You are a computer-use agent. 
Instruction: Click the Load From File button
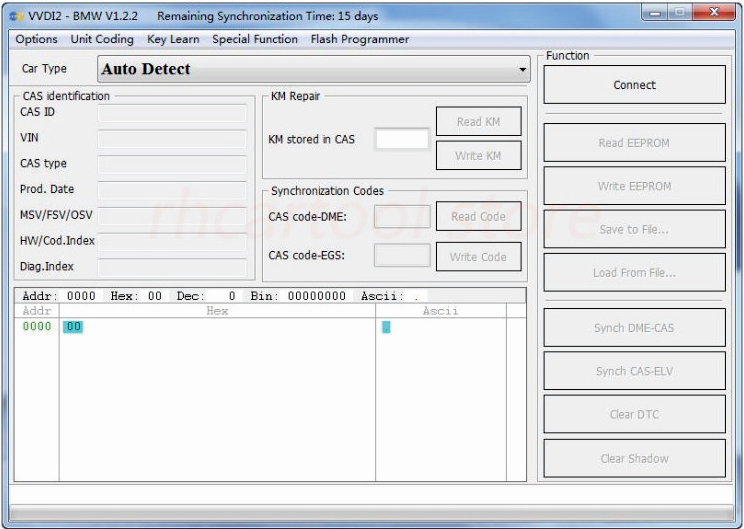[x=634, y=272]
